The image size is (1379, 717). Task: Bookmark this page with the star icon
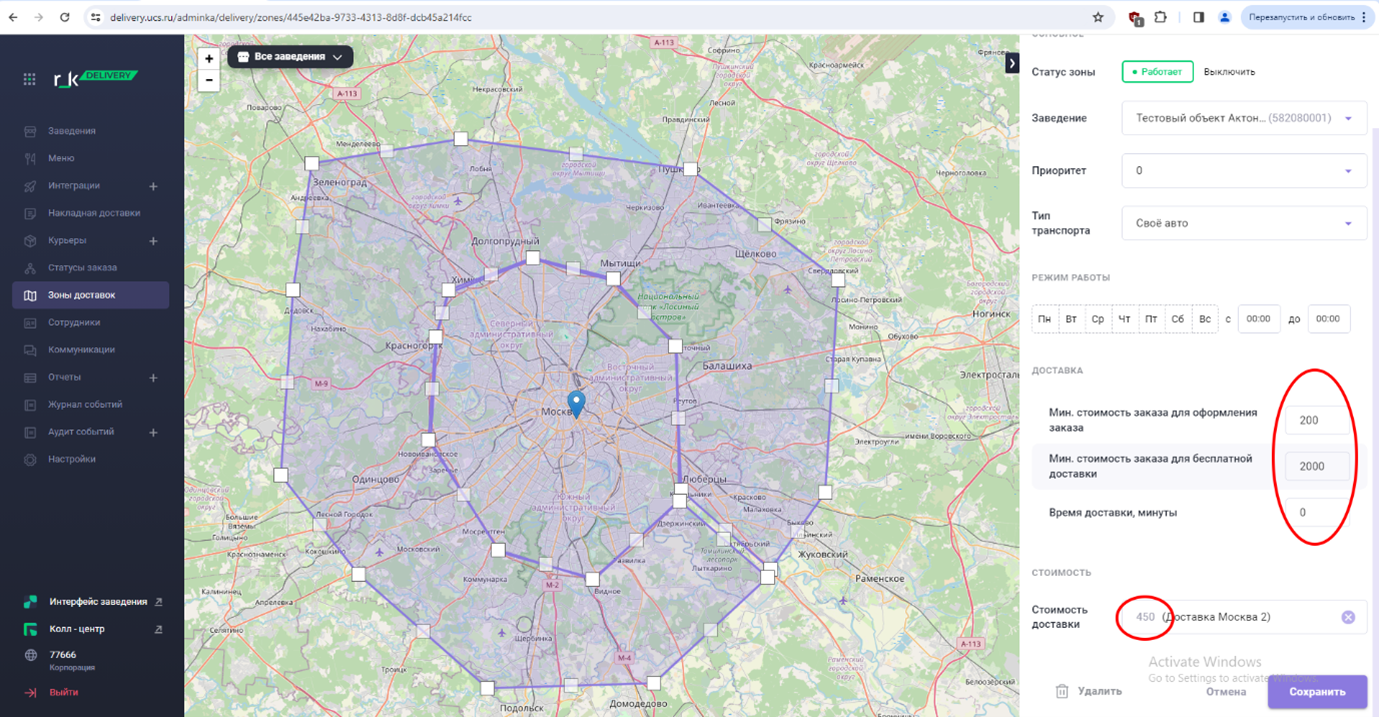pos(1098,17)
